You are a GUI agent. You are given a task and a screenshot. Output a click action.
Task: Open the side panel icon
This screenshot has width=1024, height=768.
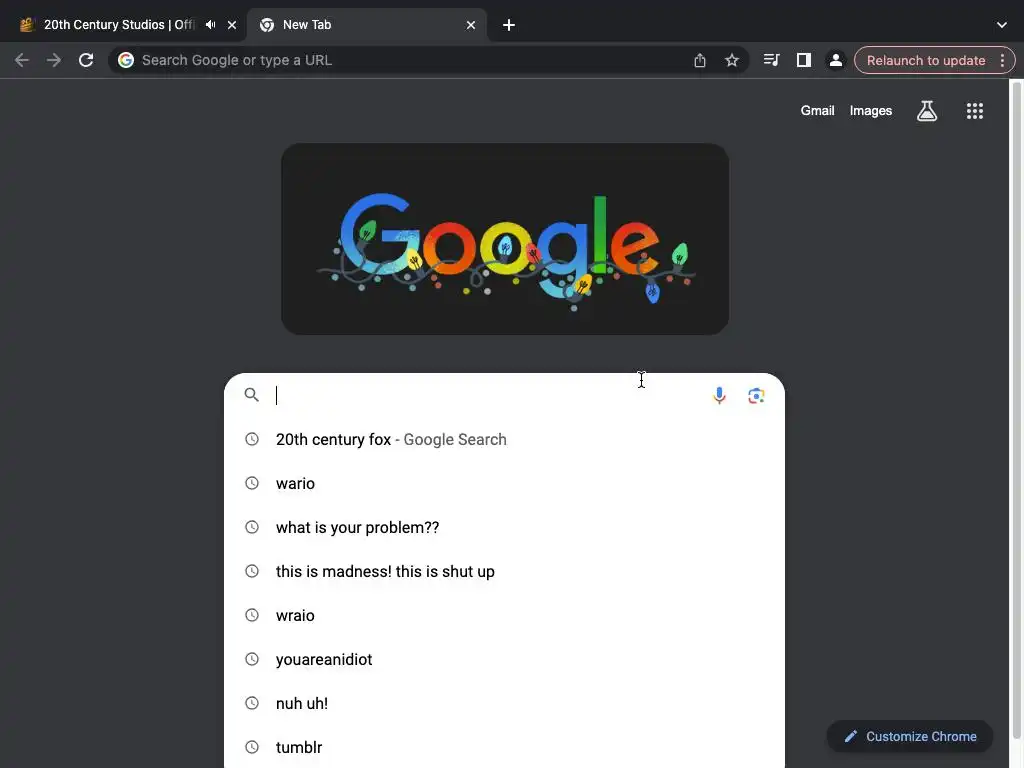pos(803,60)
